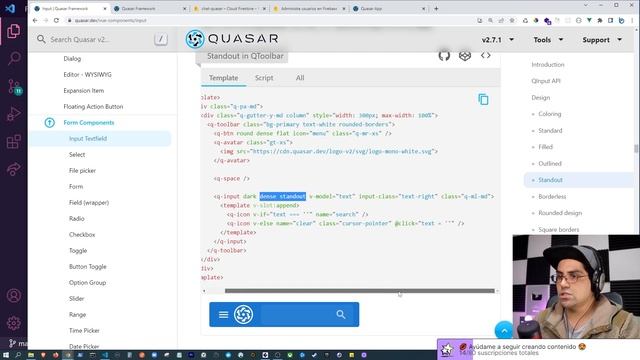The image size is (640, 360).
Task: Open Floating Action Button in sidebar
Action: pyautogui.click(x=93, y=107)
